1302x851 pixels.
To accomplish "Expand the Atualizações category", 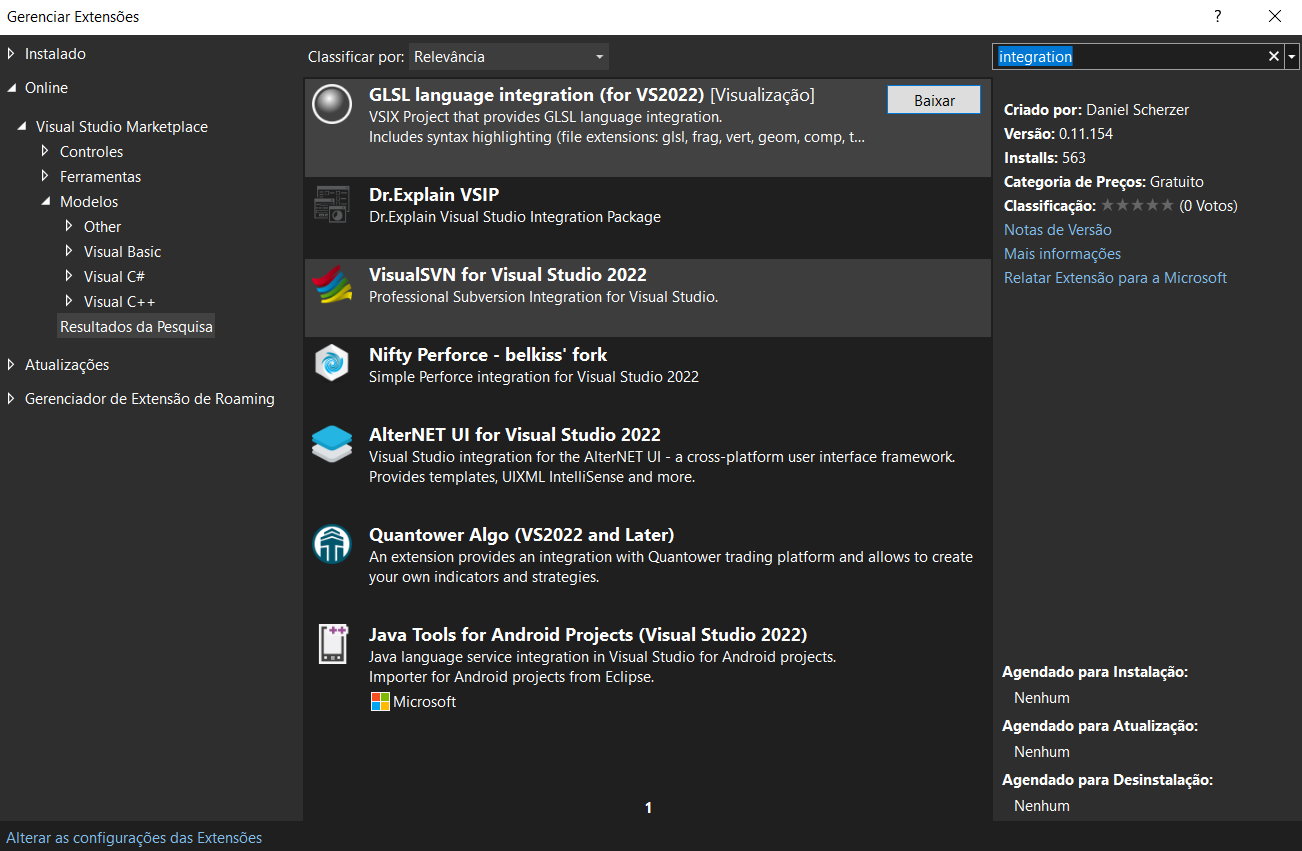I will click(x=12, y=365).
